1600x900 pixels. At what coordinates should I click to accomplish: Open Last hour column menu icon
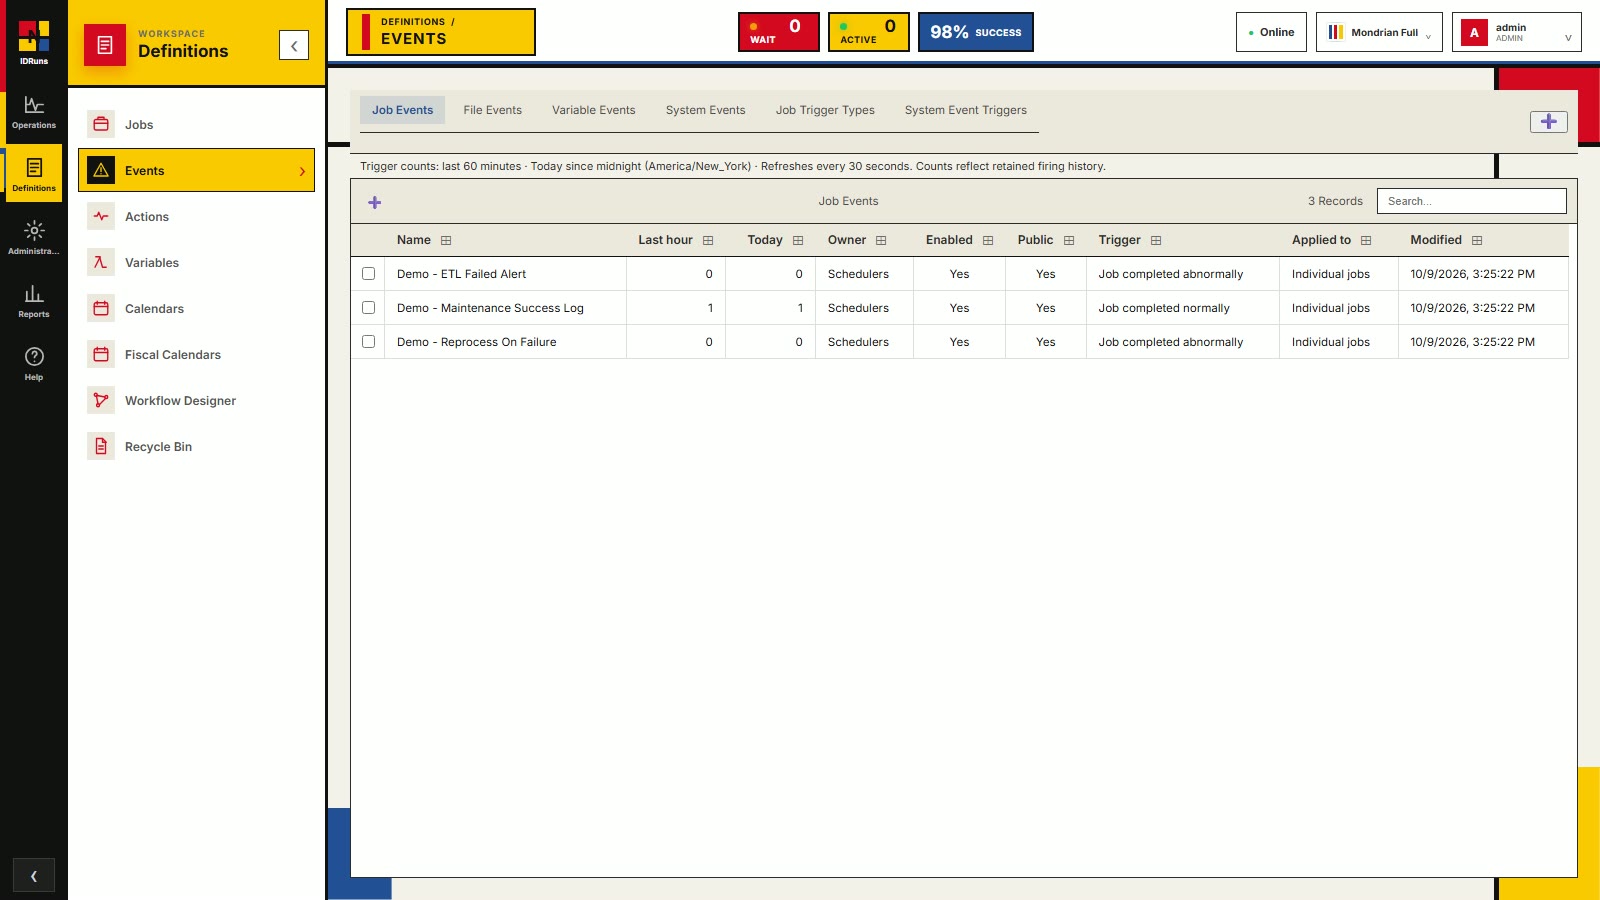click(x=708, y=241)
